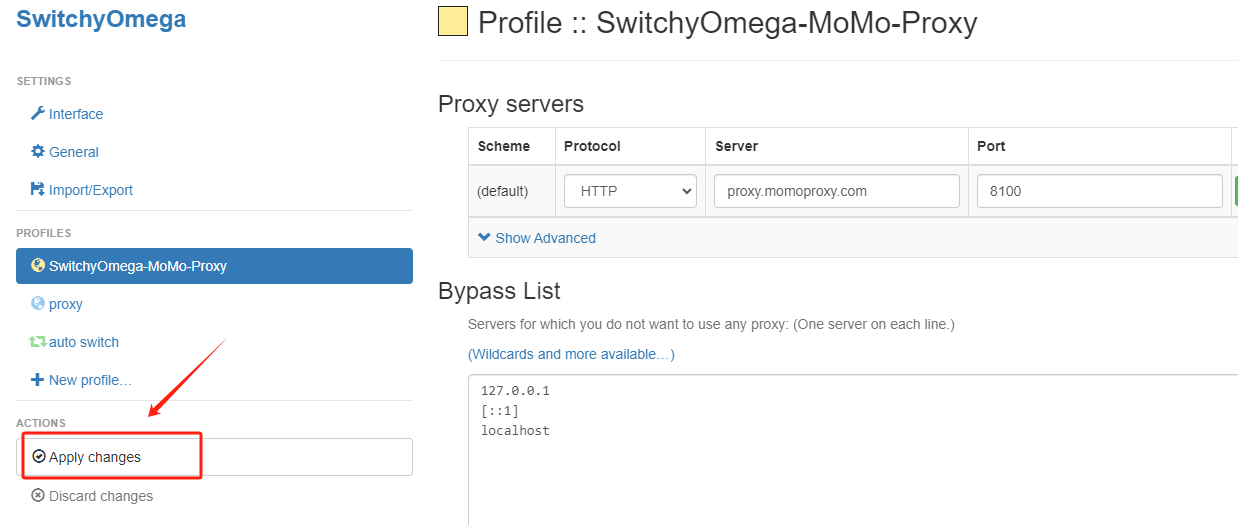Click the wrench icon next to Interface

(x=38, y=114)
